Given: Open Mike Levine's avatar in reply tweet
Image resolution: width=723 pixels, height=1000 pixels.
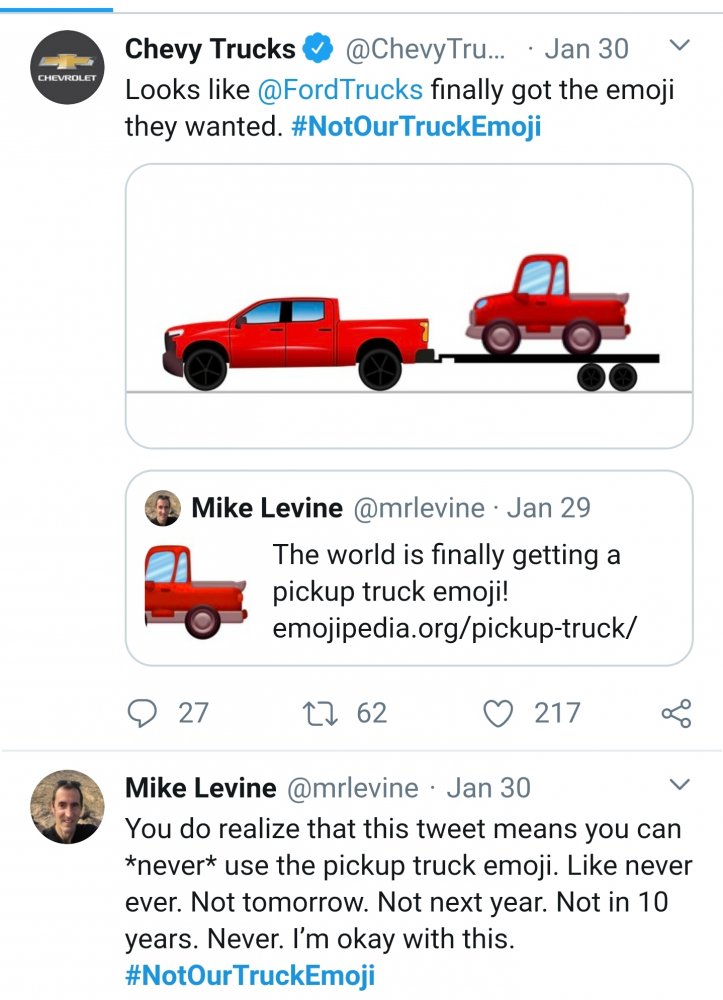Looking at the screenshot, I should 68,806.
